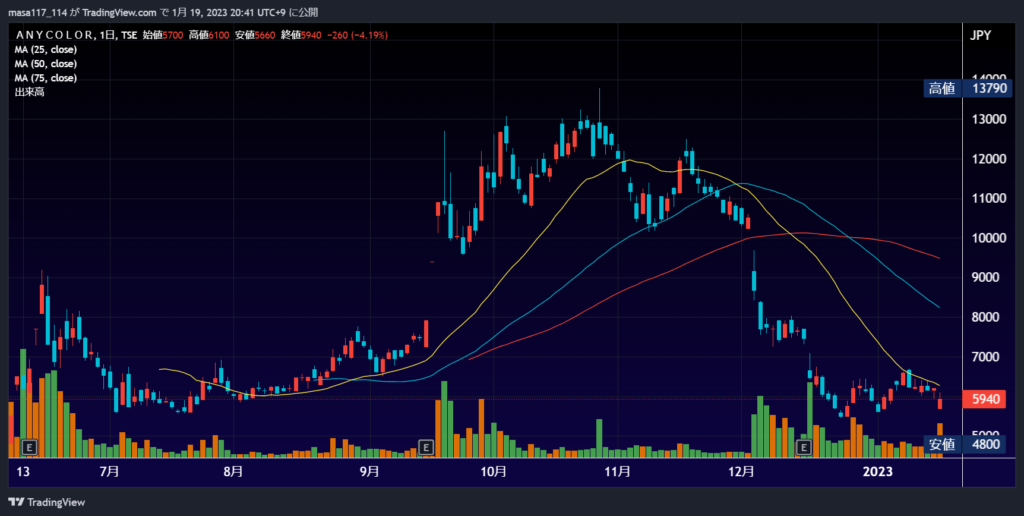Click the 8000 price axis label
Image resolution: width=1024 pixels, height=516 pixels.
click(x=985, y=317)
